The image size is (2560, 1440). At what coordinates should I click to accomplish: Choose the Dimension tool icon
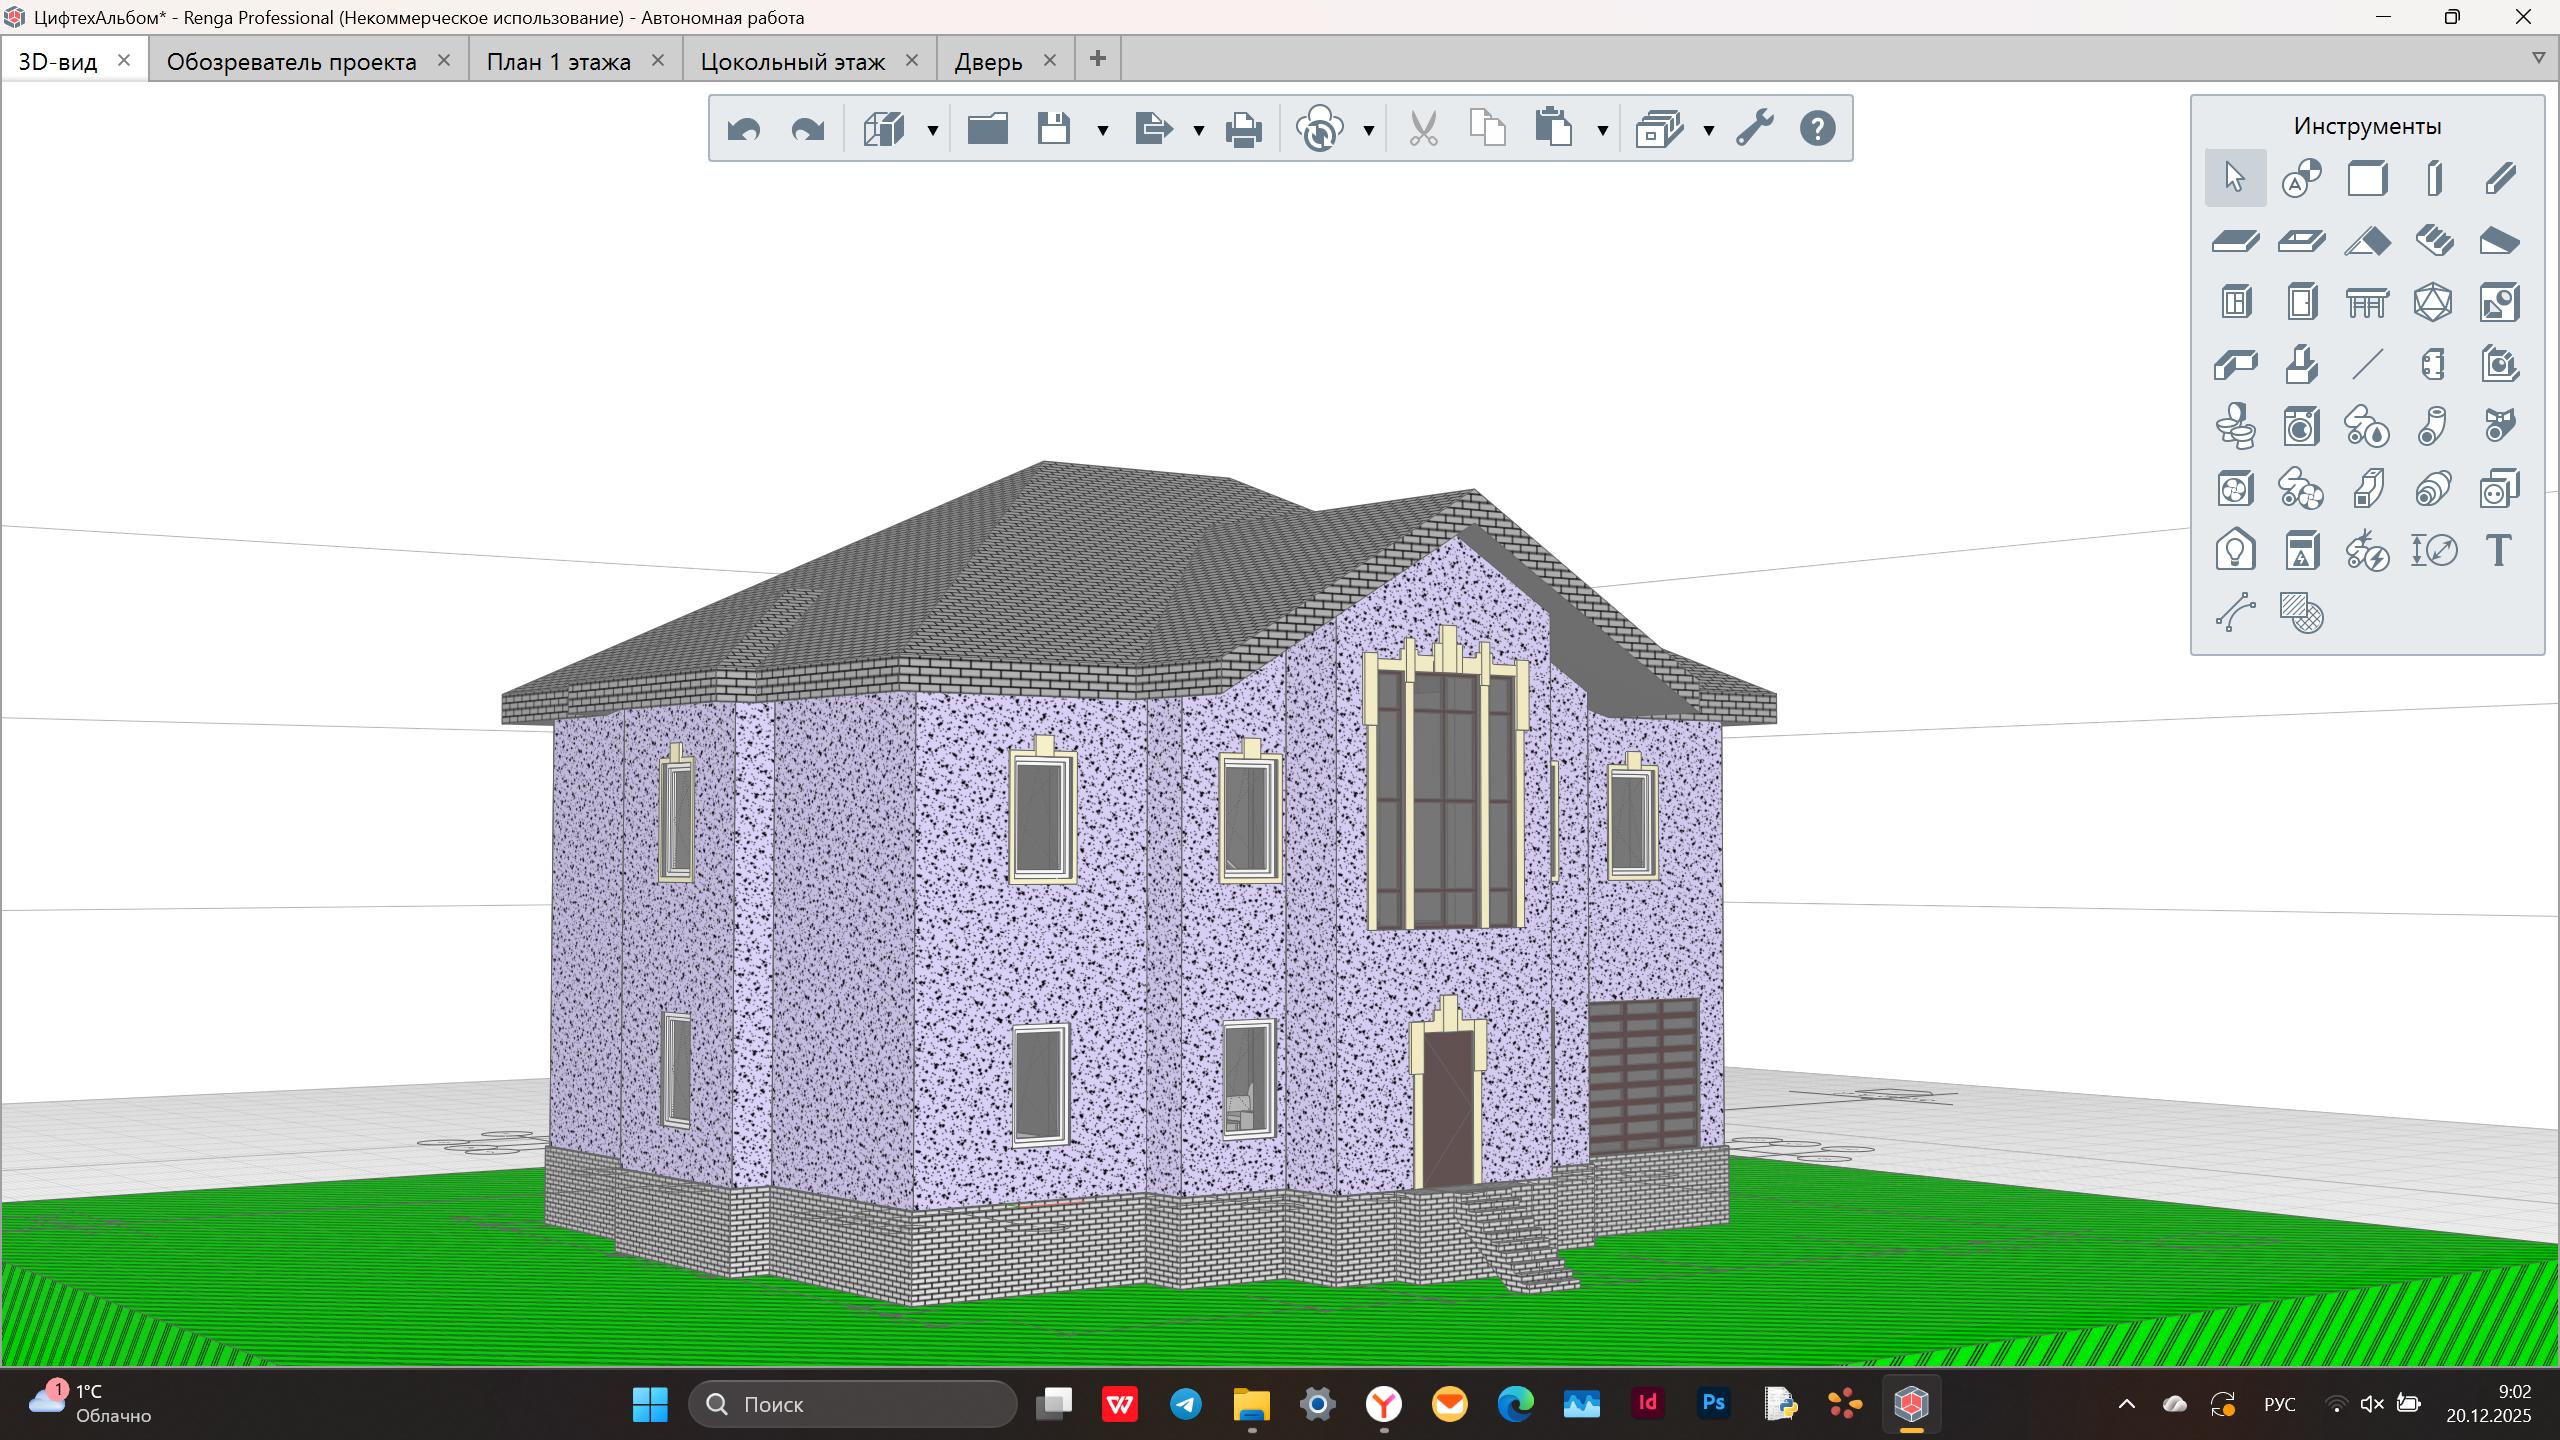coord(2433,551)
